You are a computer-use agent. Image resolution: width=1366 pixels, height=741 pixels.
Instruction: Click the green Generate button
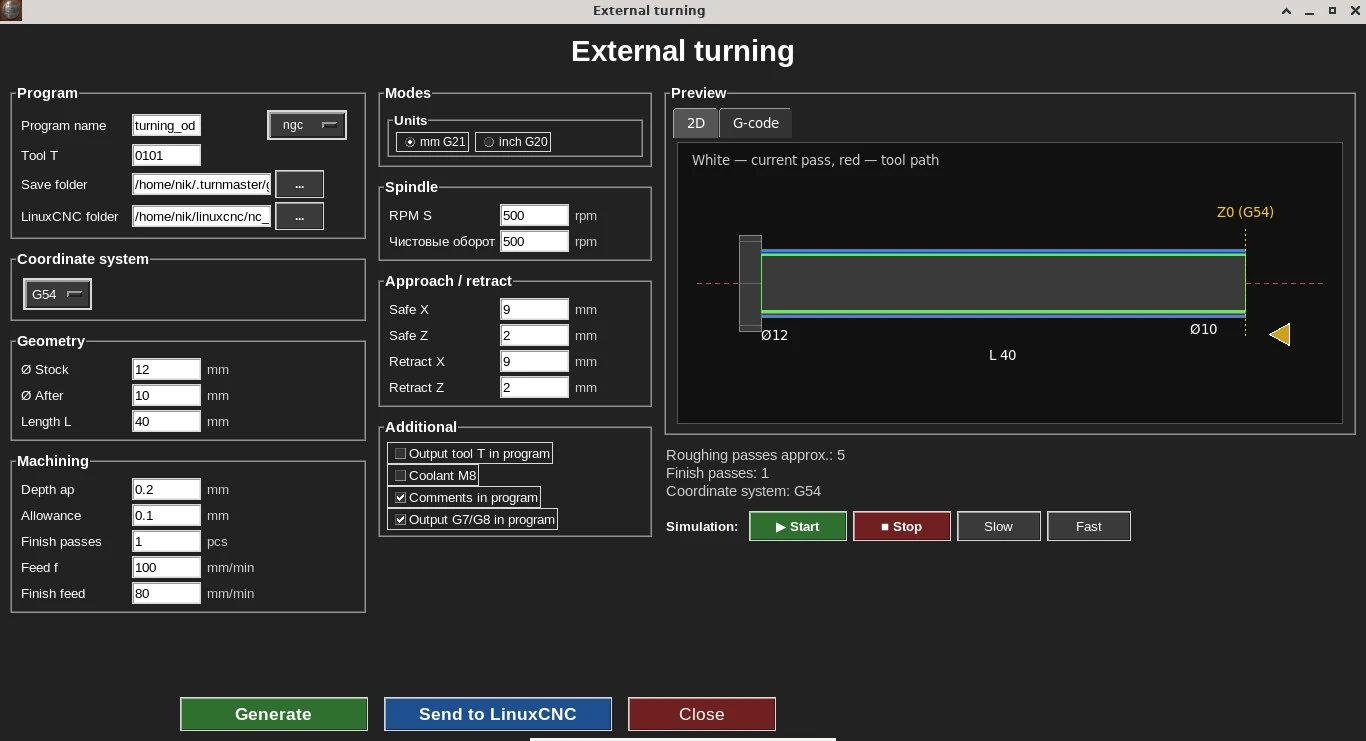pos(274,714)
